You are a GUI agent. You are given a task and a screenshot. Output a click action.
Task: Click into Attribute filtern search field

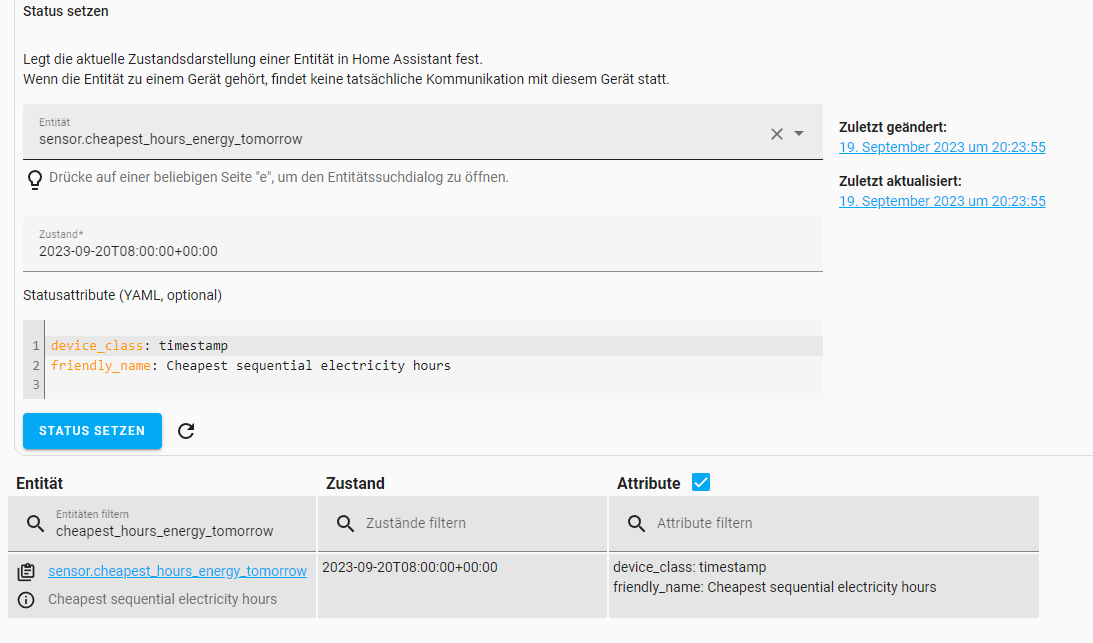coord(823,524)
